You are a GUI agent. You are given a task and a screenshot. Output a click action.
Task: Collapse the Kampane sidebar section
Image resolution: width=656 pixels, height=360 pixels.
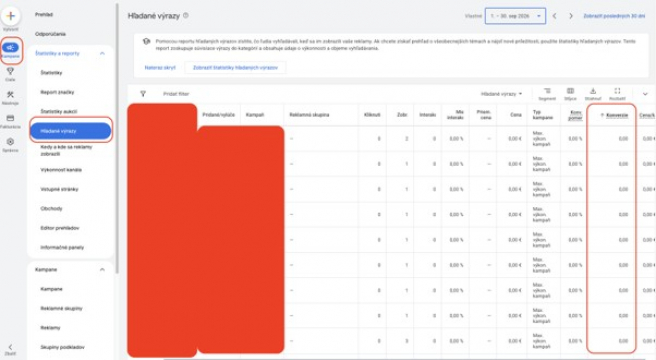(x=102, y=270)
